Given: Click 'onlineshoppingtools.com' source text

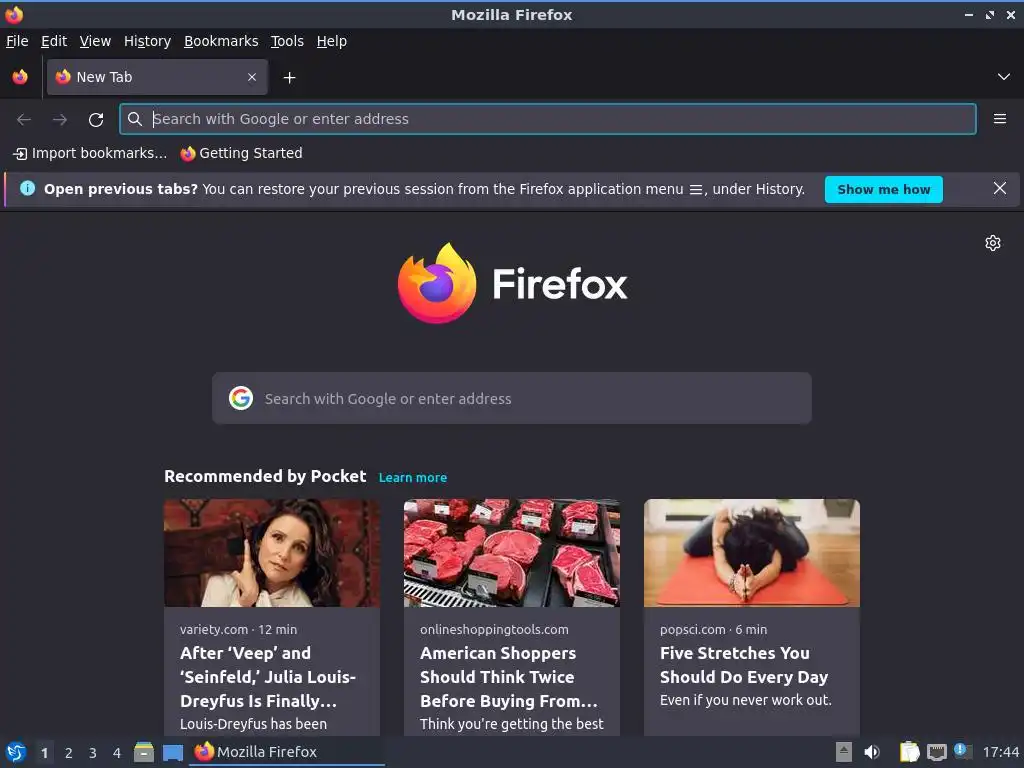Looking at the screenshot, I should [x=494, y=630].
